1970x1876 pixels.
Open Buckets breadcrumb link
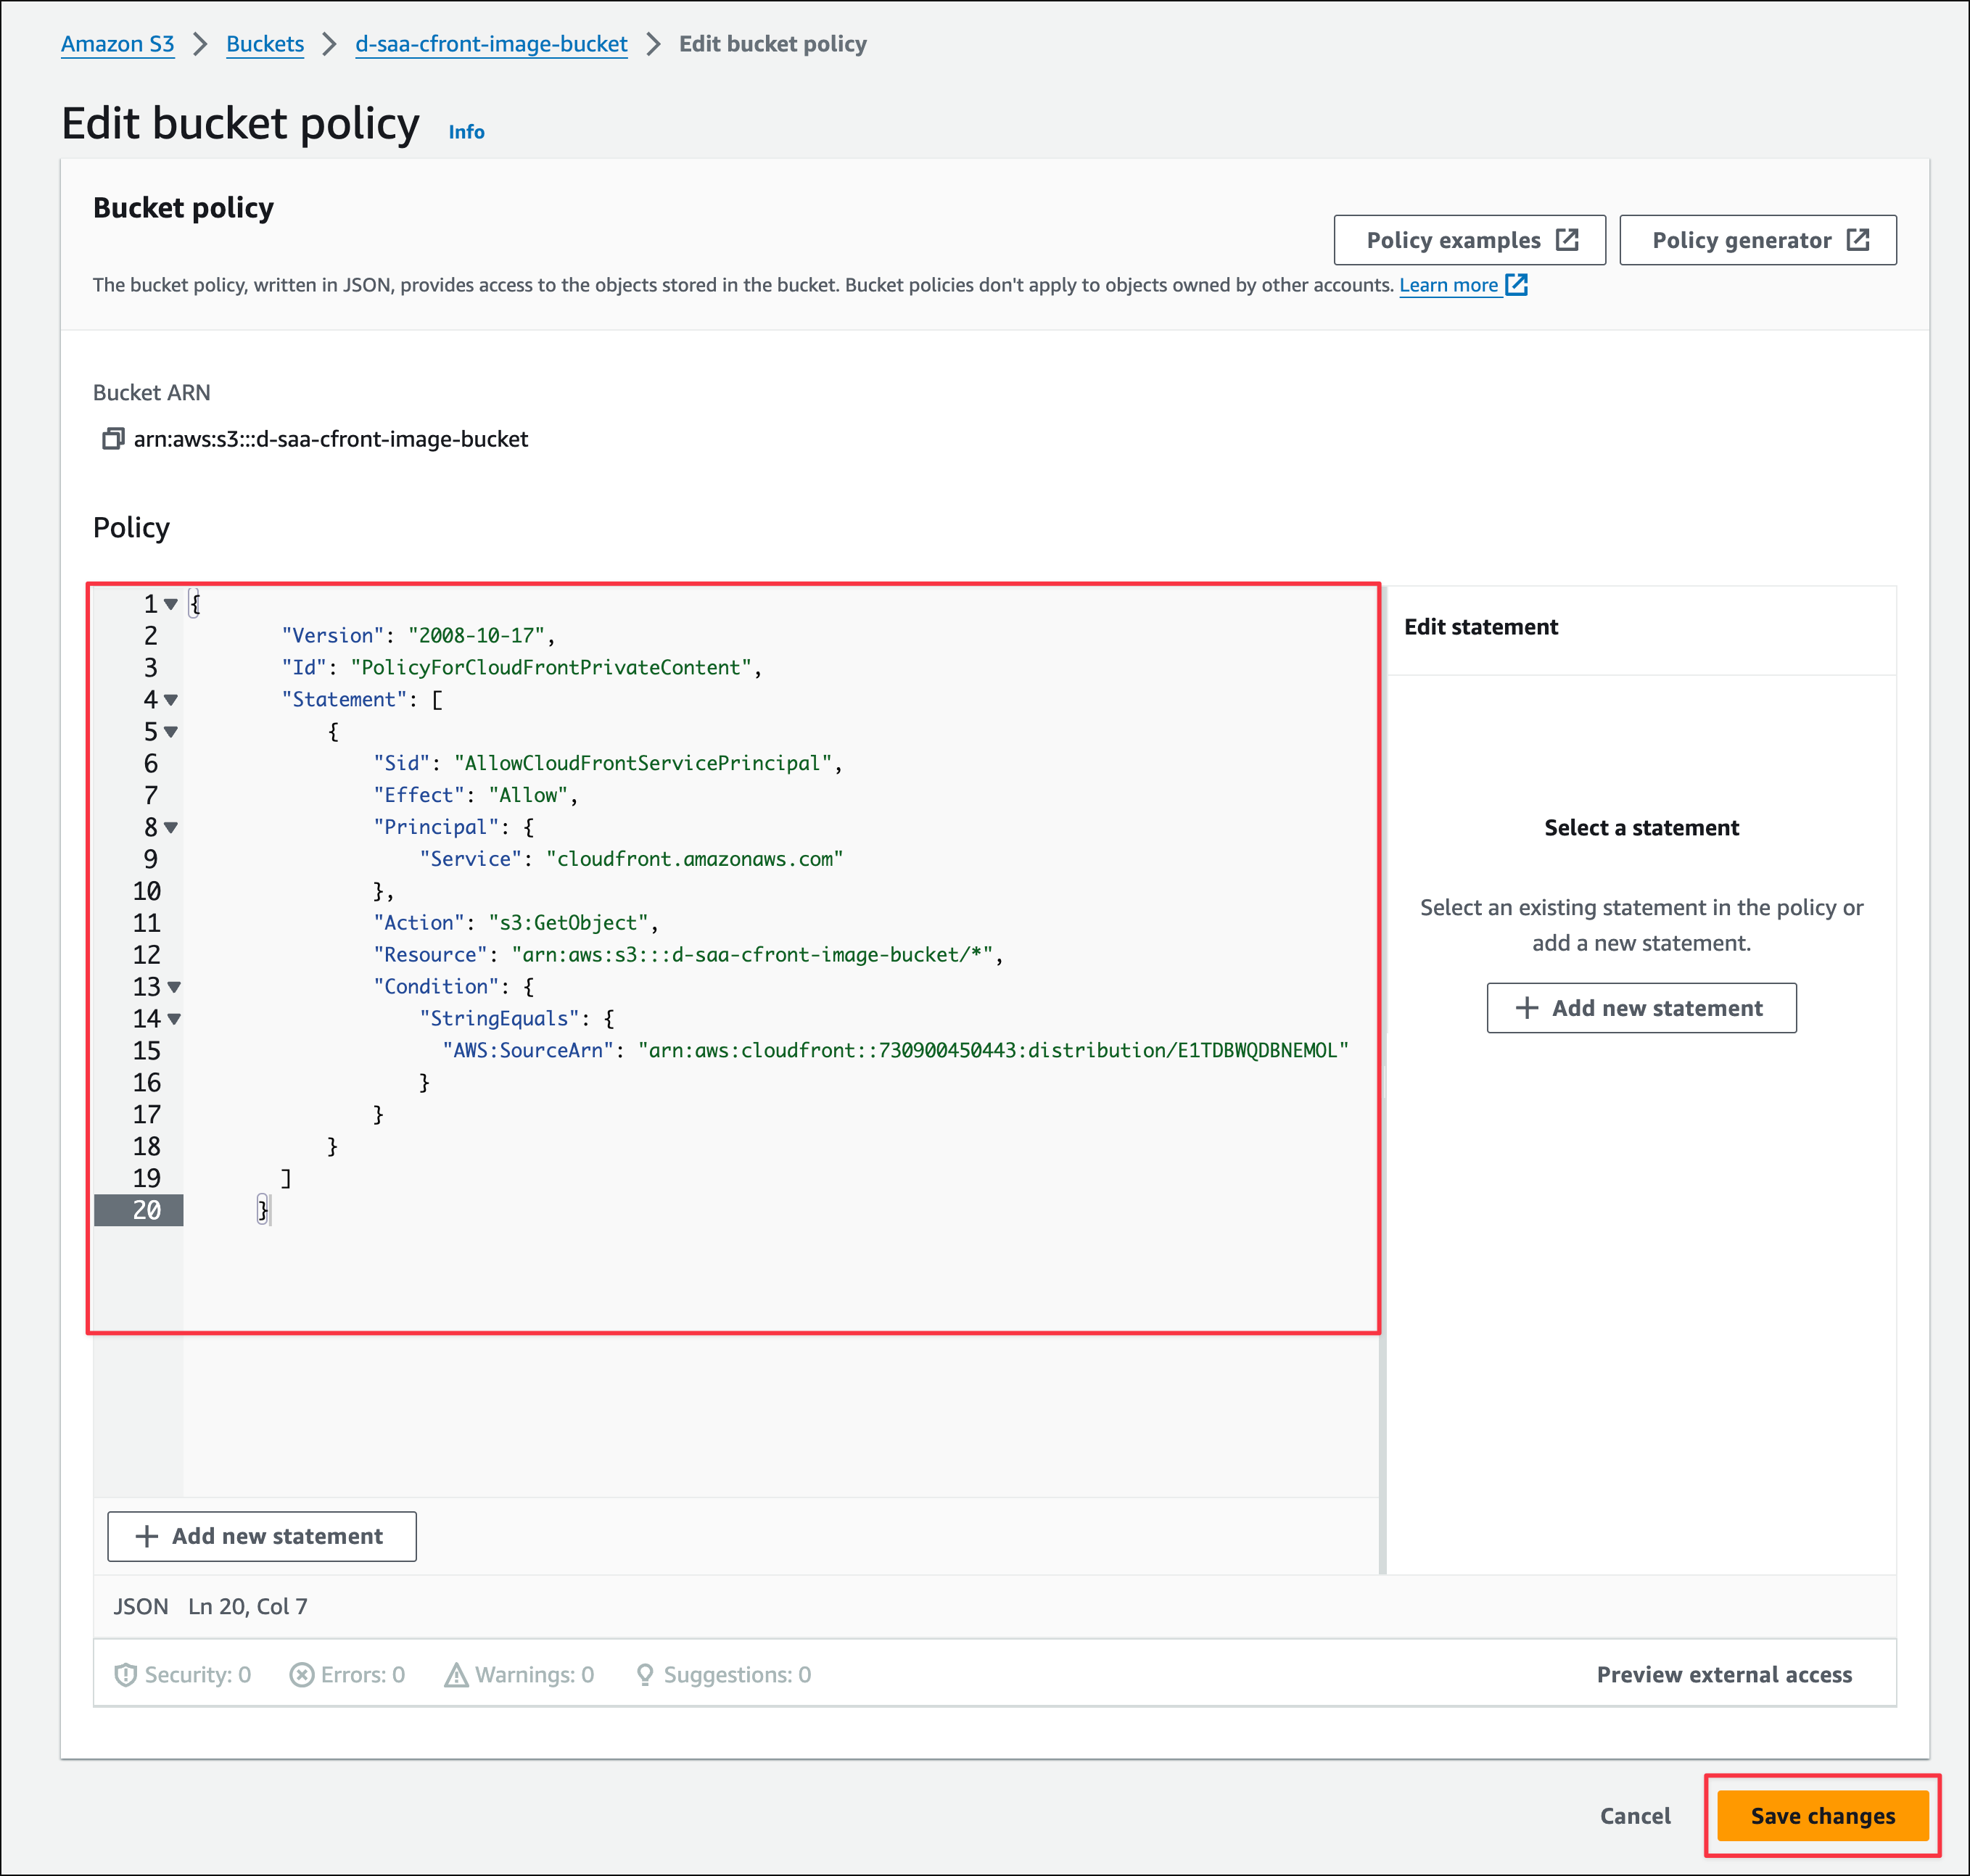(265, 44)
